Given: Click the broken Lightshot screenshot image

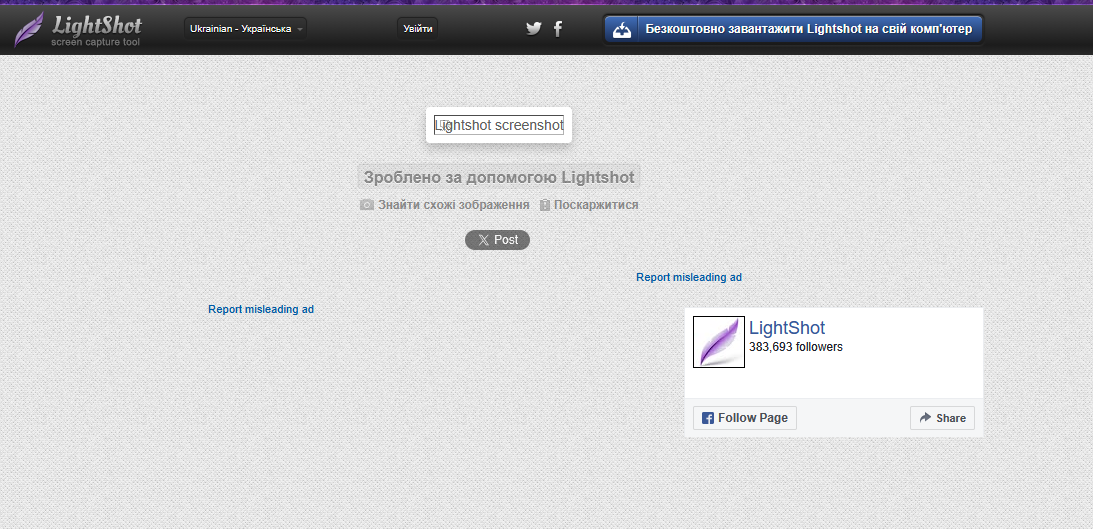Looking at the screenshot, I should click(499, 125).
